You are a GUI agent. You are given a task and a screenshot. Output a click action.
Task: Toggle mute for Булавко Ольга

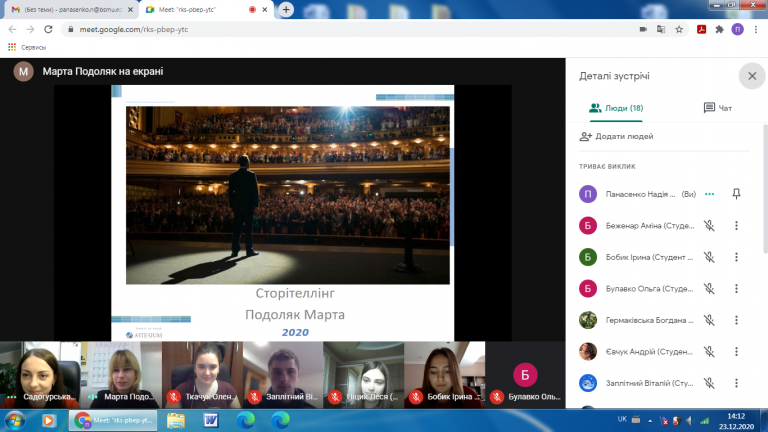709,288
